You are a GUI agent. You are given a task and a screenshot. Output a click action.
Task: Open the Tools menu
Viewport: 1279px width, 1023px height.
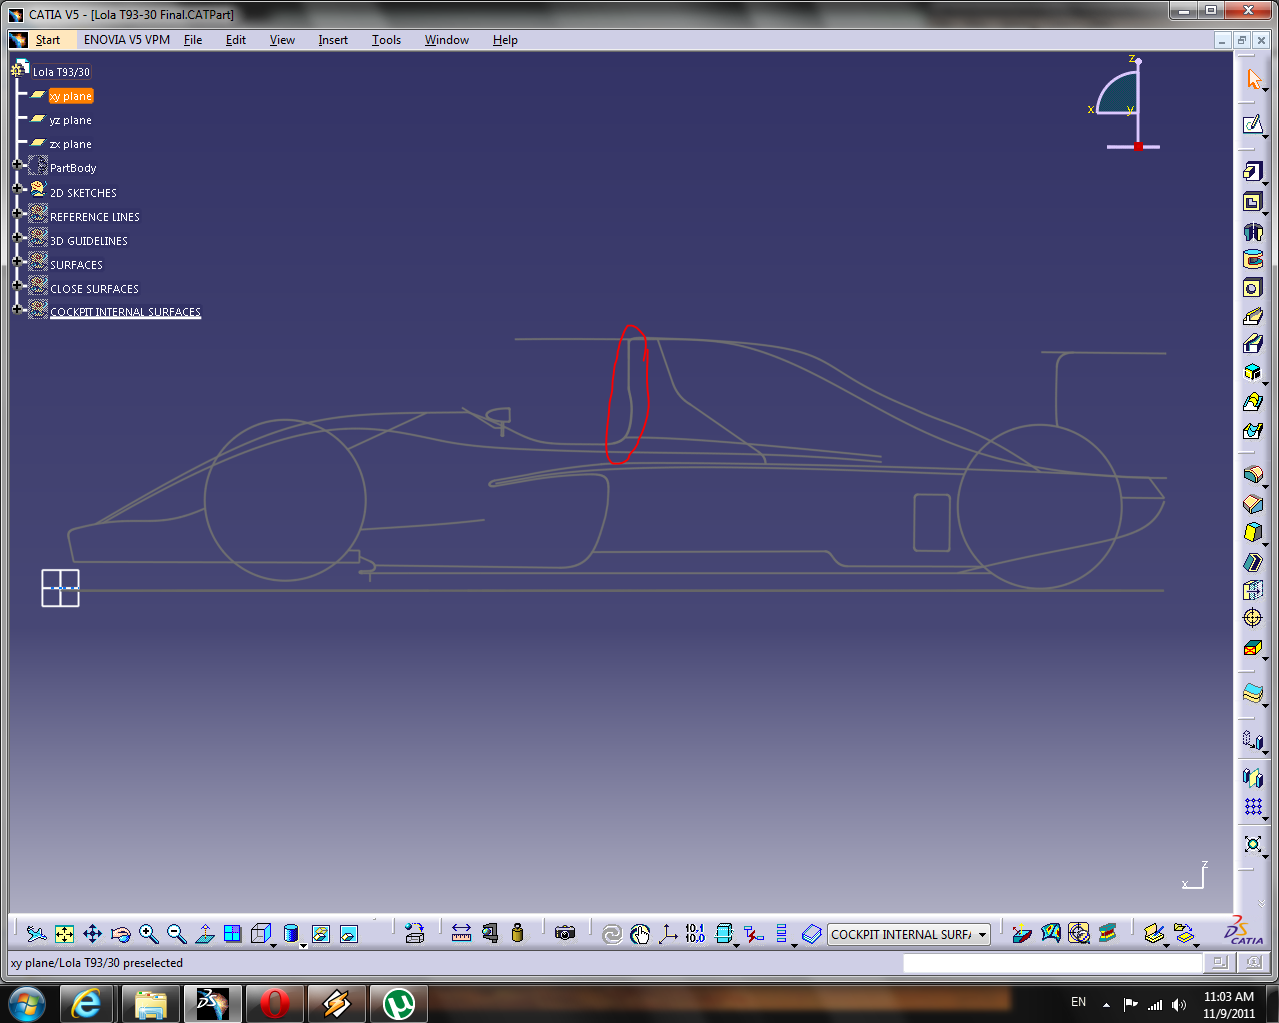(x=386, y=40)
